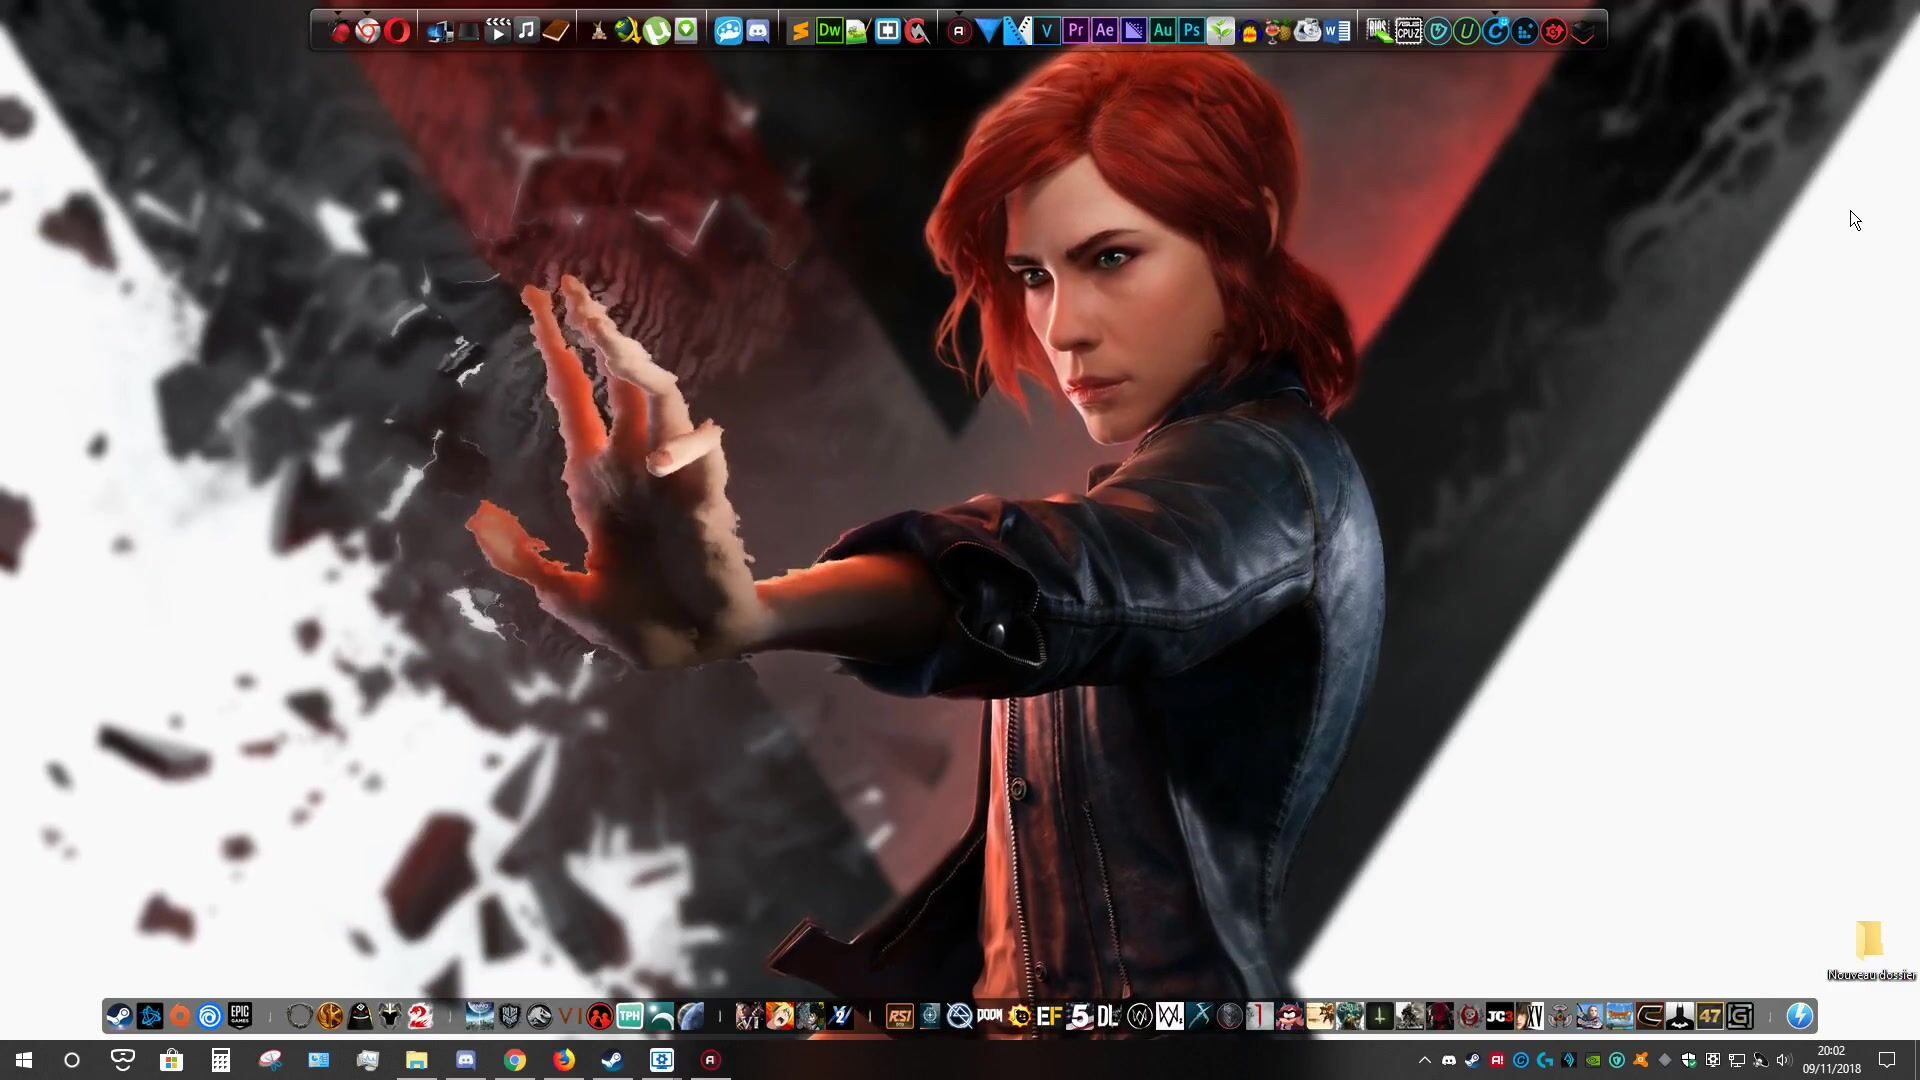
Task: Launch CPU-Z from the top dock
Action: 1408,31
